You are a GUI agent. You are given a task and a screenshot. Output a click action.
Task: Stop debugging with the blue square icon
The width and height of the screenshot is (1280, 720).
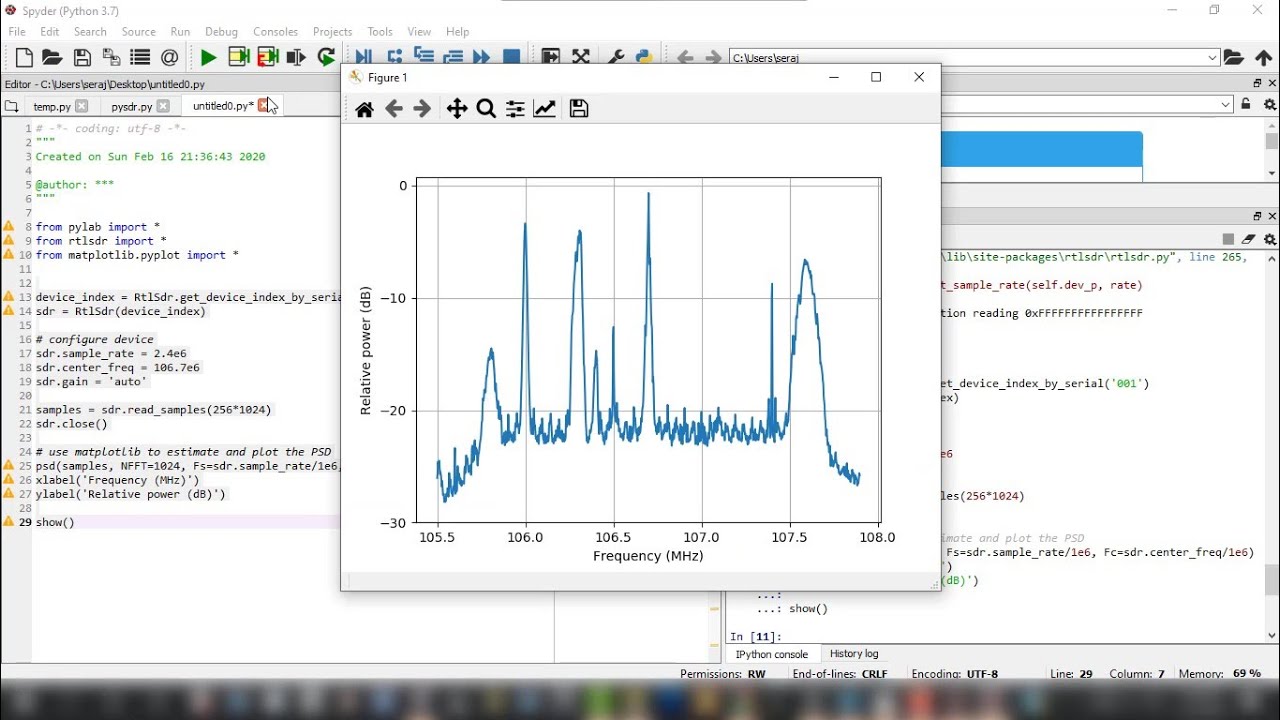pos(511,58)
